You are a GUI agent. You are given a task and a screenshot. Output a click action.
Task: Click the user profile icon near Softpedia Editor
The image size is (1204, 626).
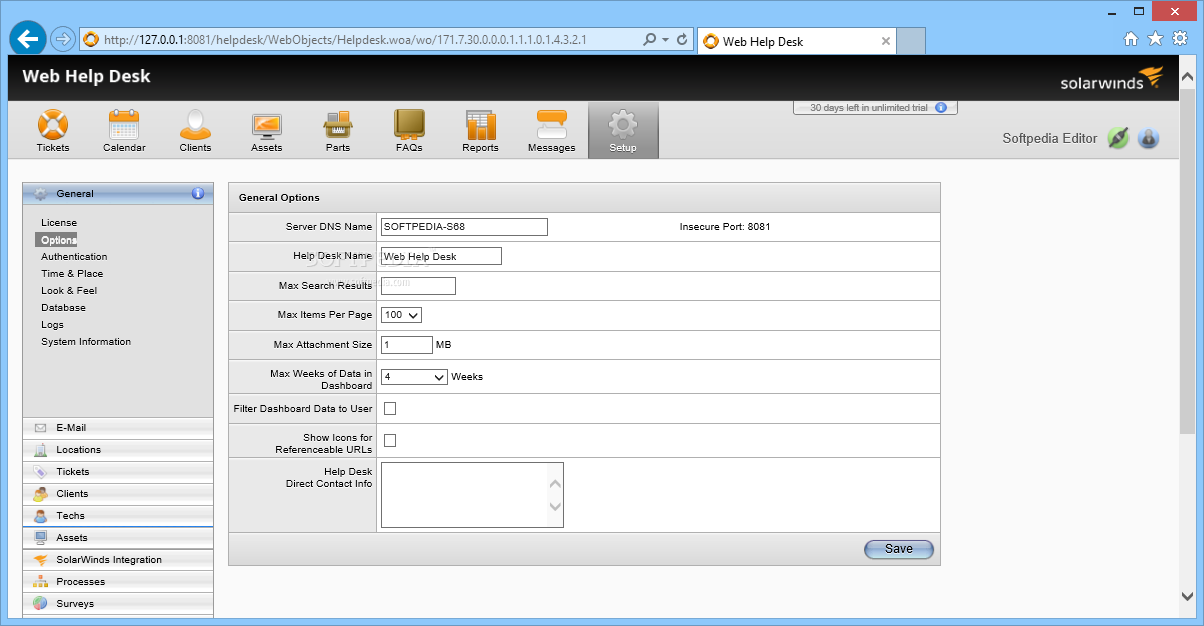pyautogui.click(x=1148, y=139)
